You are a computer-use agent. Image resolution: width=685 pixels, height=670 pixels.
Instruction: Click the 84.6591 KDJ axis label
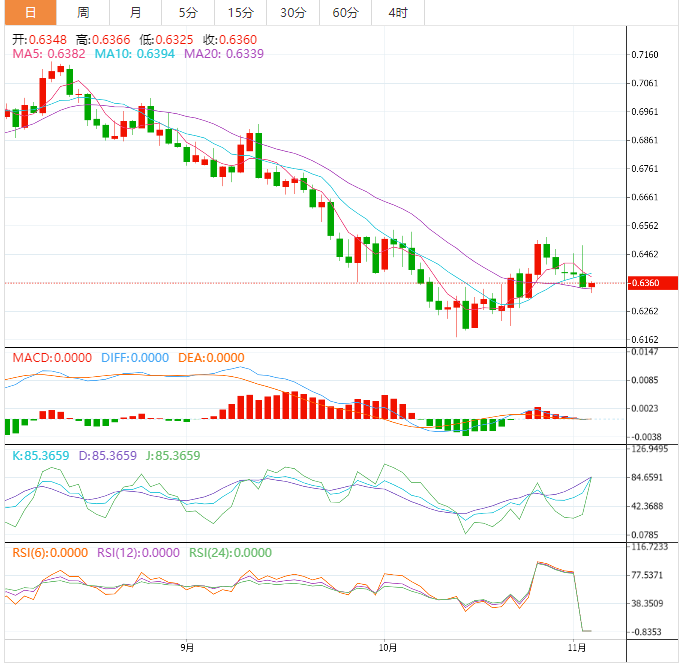point(647,477)
